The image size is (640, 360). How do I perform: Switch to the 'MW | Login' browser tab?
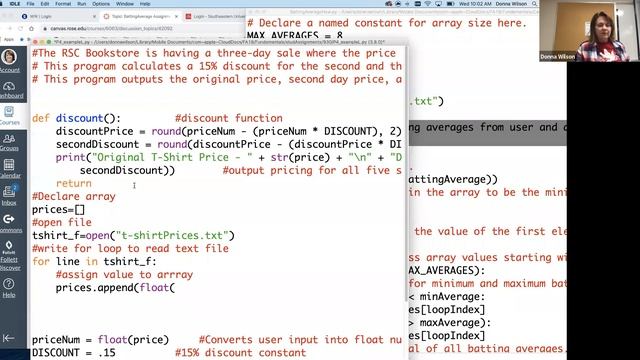pos(58,16)
